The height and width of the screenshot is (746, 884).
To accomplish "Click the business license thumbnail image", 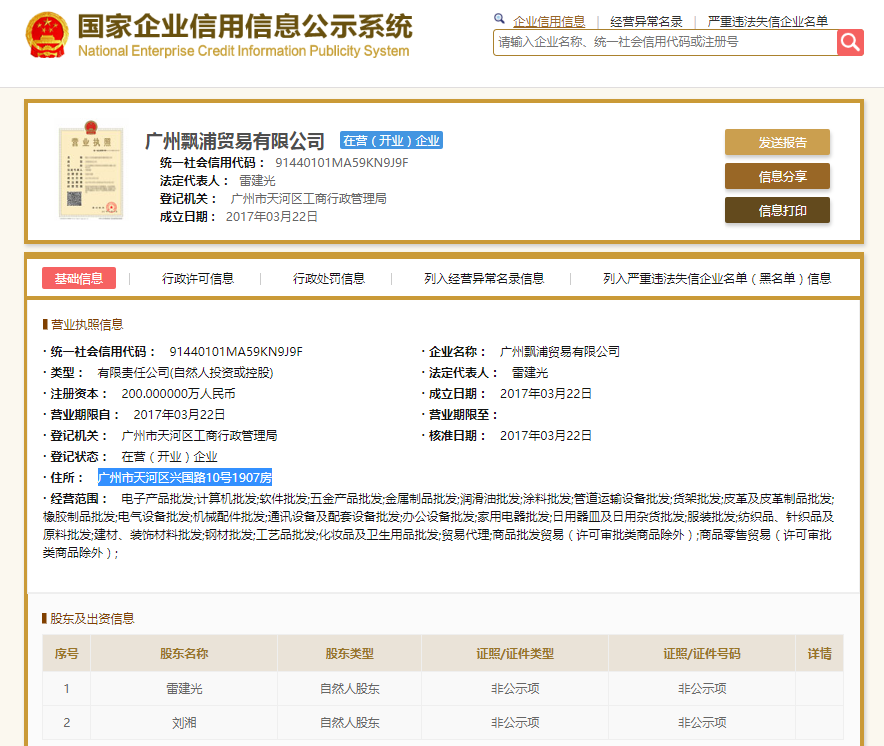I will pyautogui.click(x=90, y=172).
